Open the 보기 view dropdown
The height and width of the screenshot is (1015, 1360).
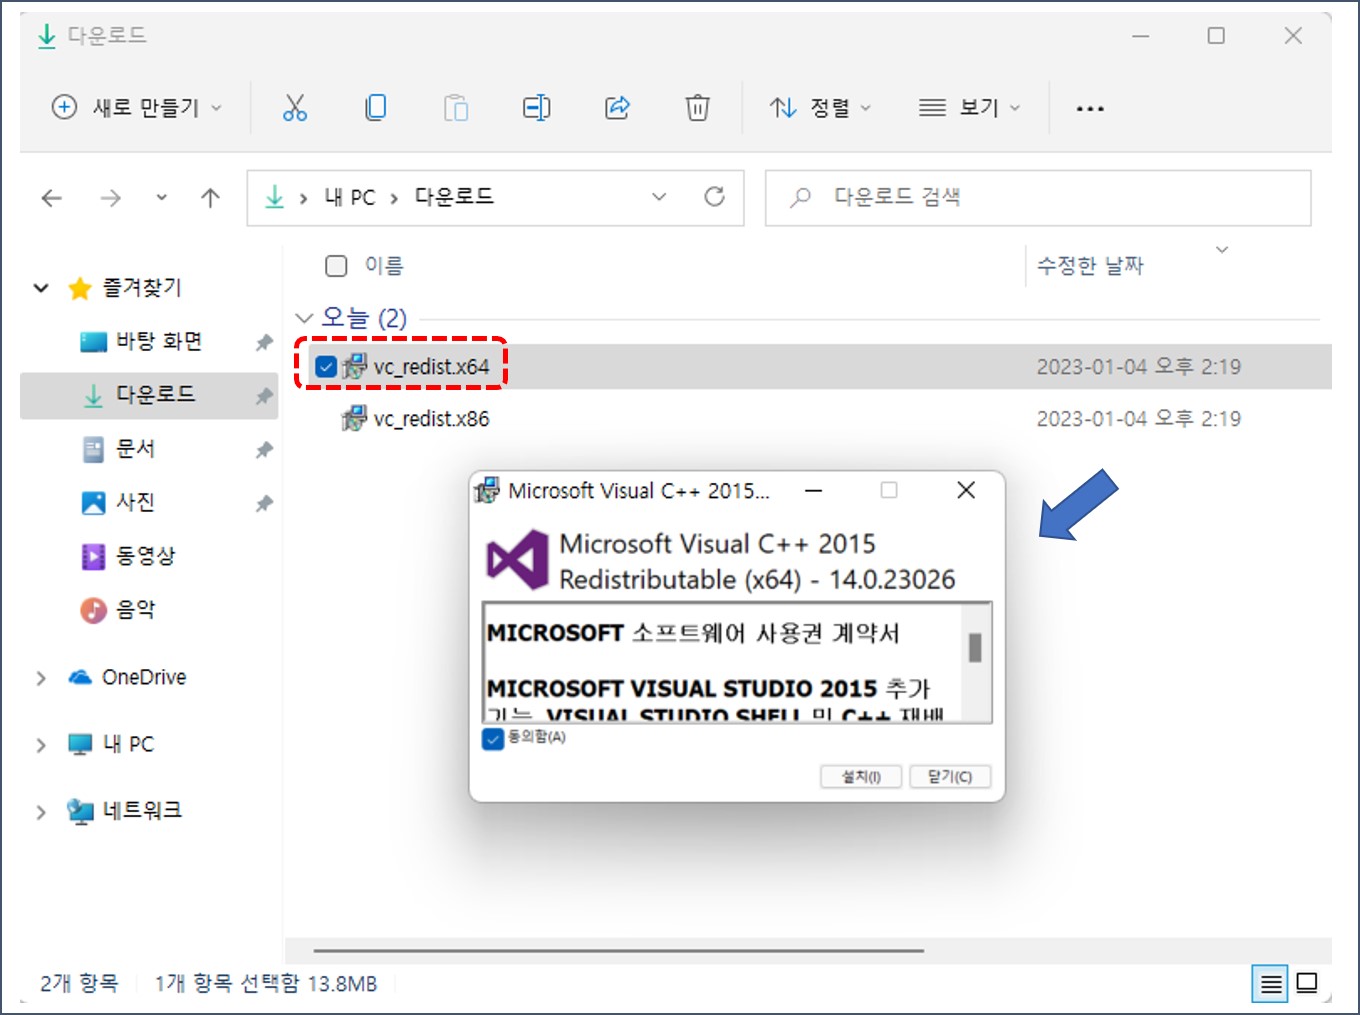point(970,107)
